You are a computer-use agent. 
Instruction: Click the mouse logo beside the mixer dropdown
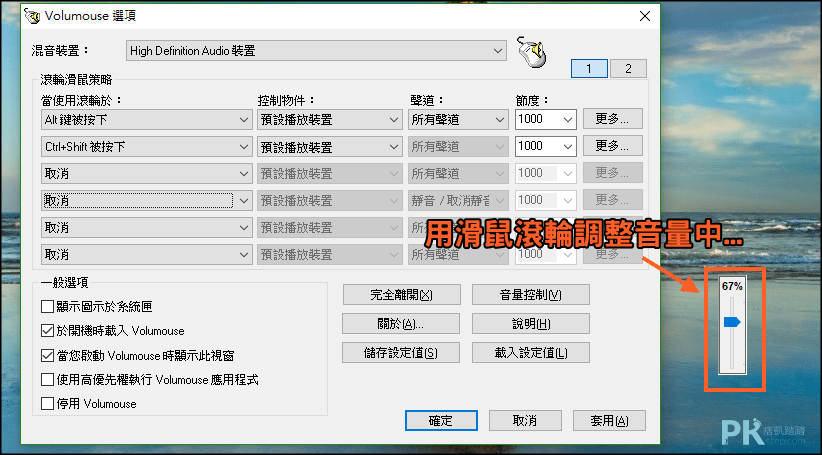(x=532, y=52)
